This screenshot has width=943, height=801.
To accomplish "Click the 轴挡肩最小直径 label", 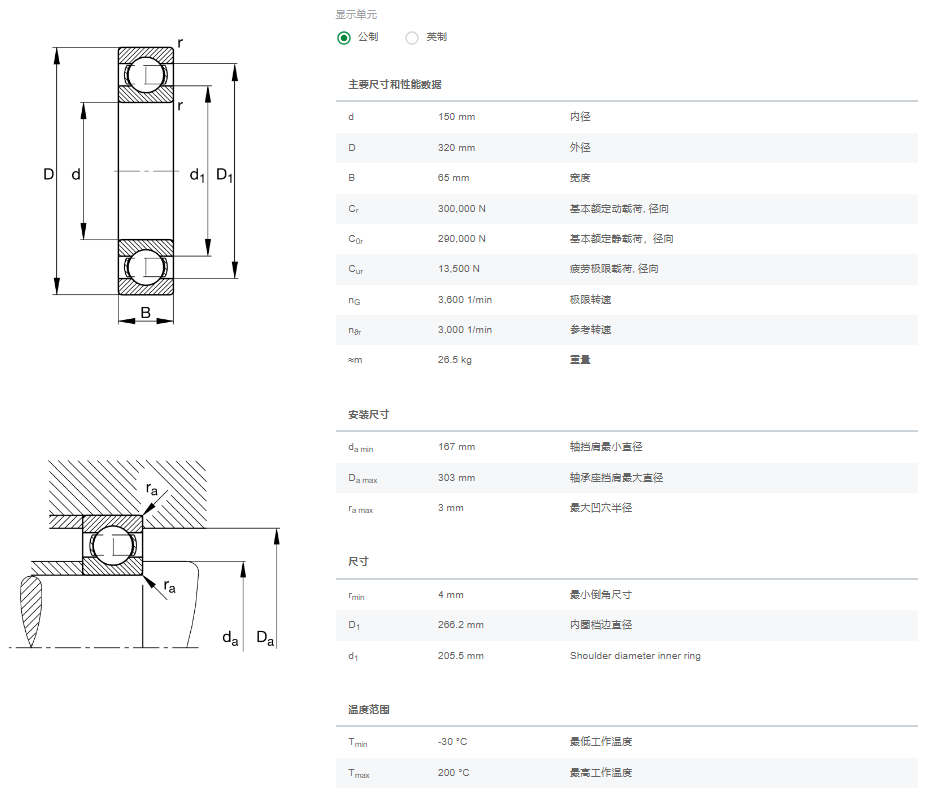I will pyautogui.click(x=606, y=447).
